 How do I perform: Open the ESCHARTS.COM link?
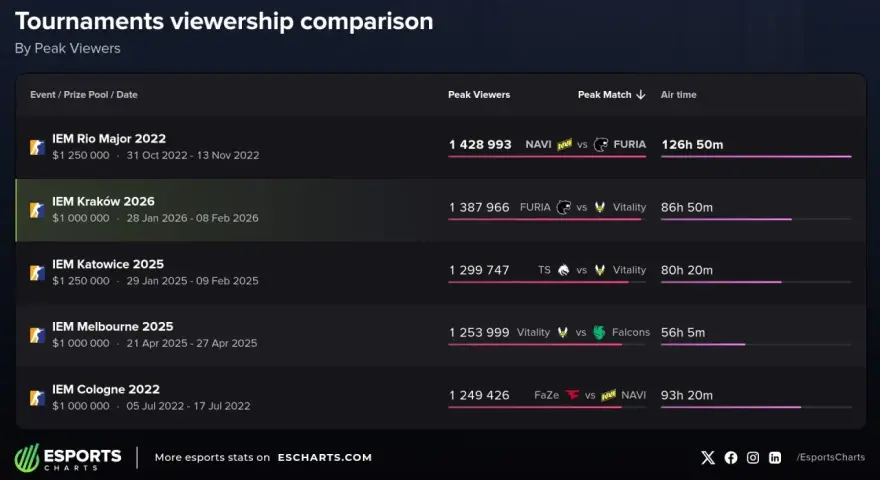[x=324, y=458]
